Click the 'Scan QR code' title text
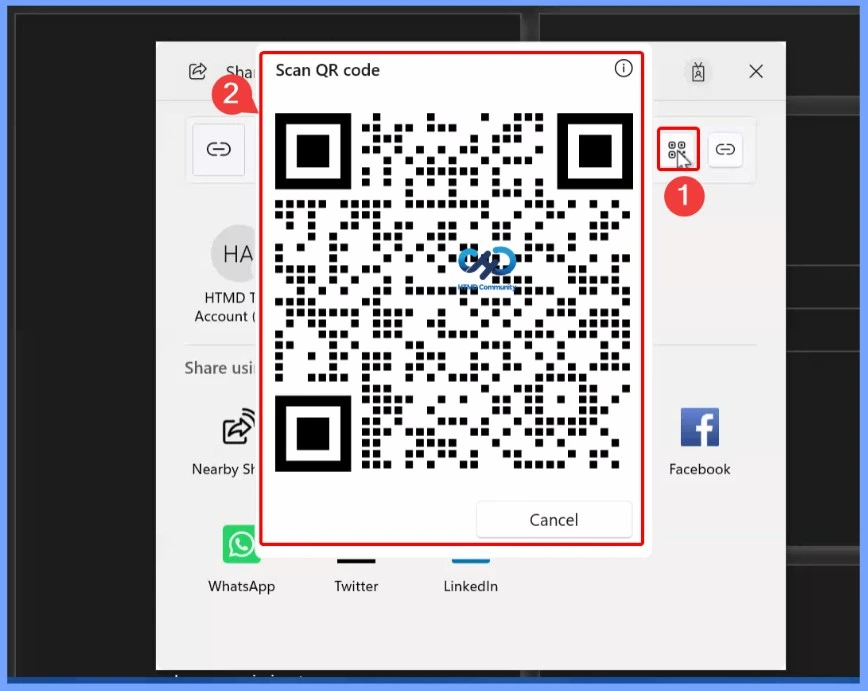This screenshot has width=868, height=691. (328, 70)
